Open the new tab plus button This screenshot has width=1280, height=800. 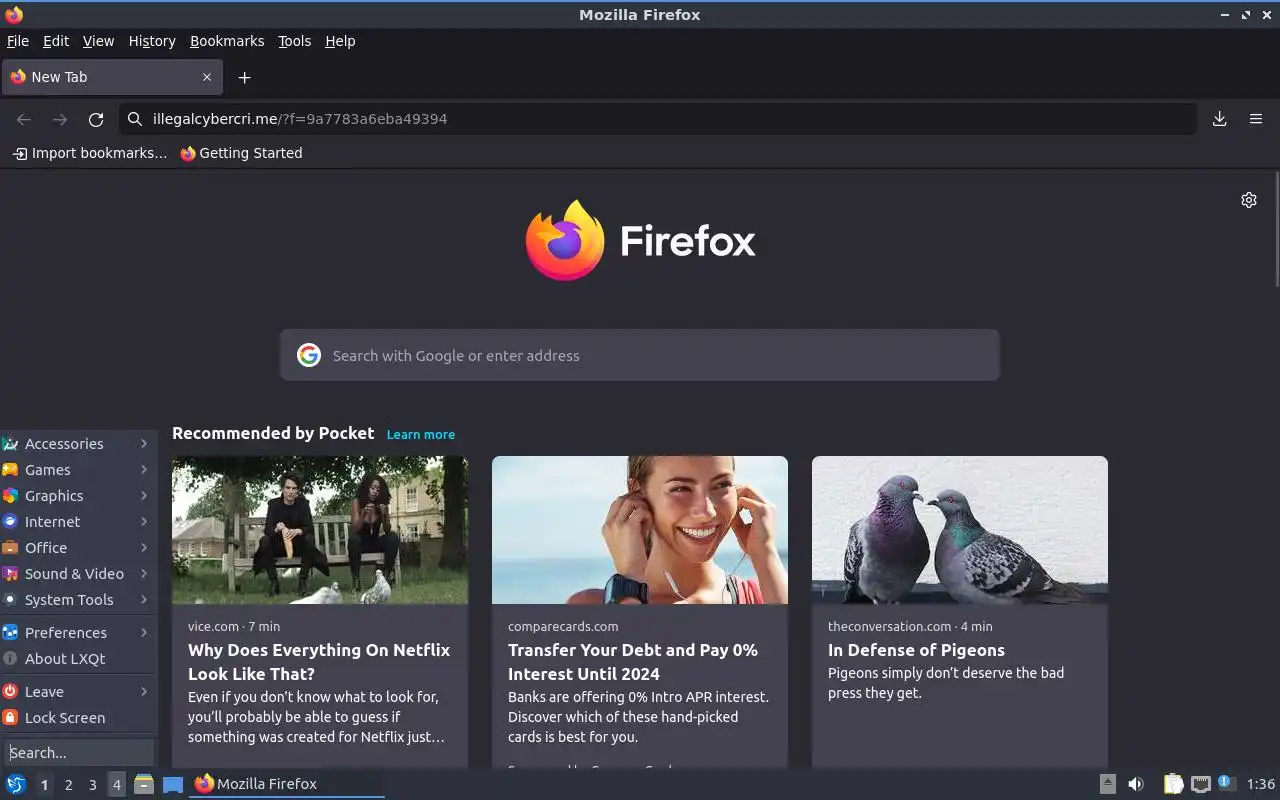244,77
